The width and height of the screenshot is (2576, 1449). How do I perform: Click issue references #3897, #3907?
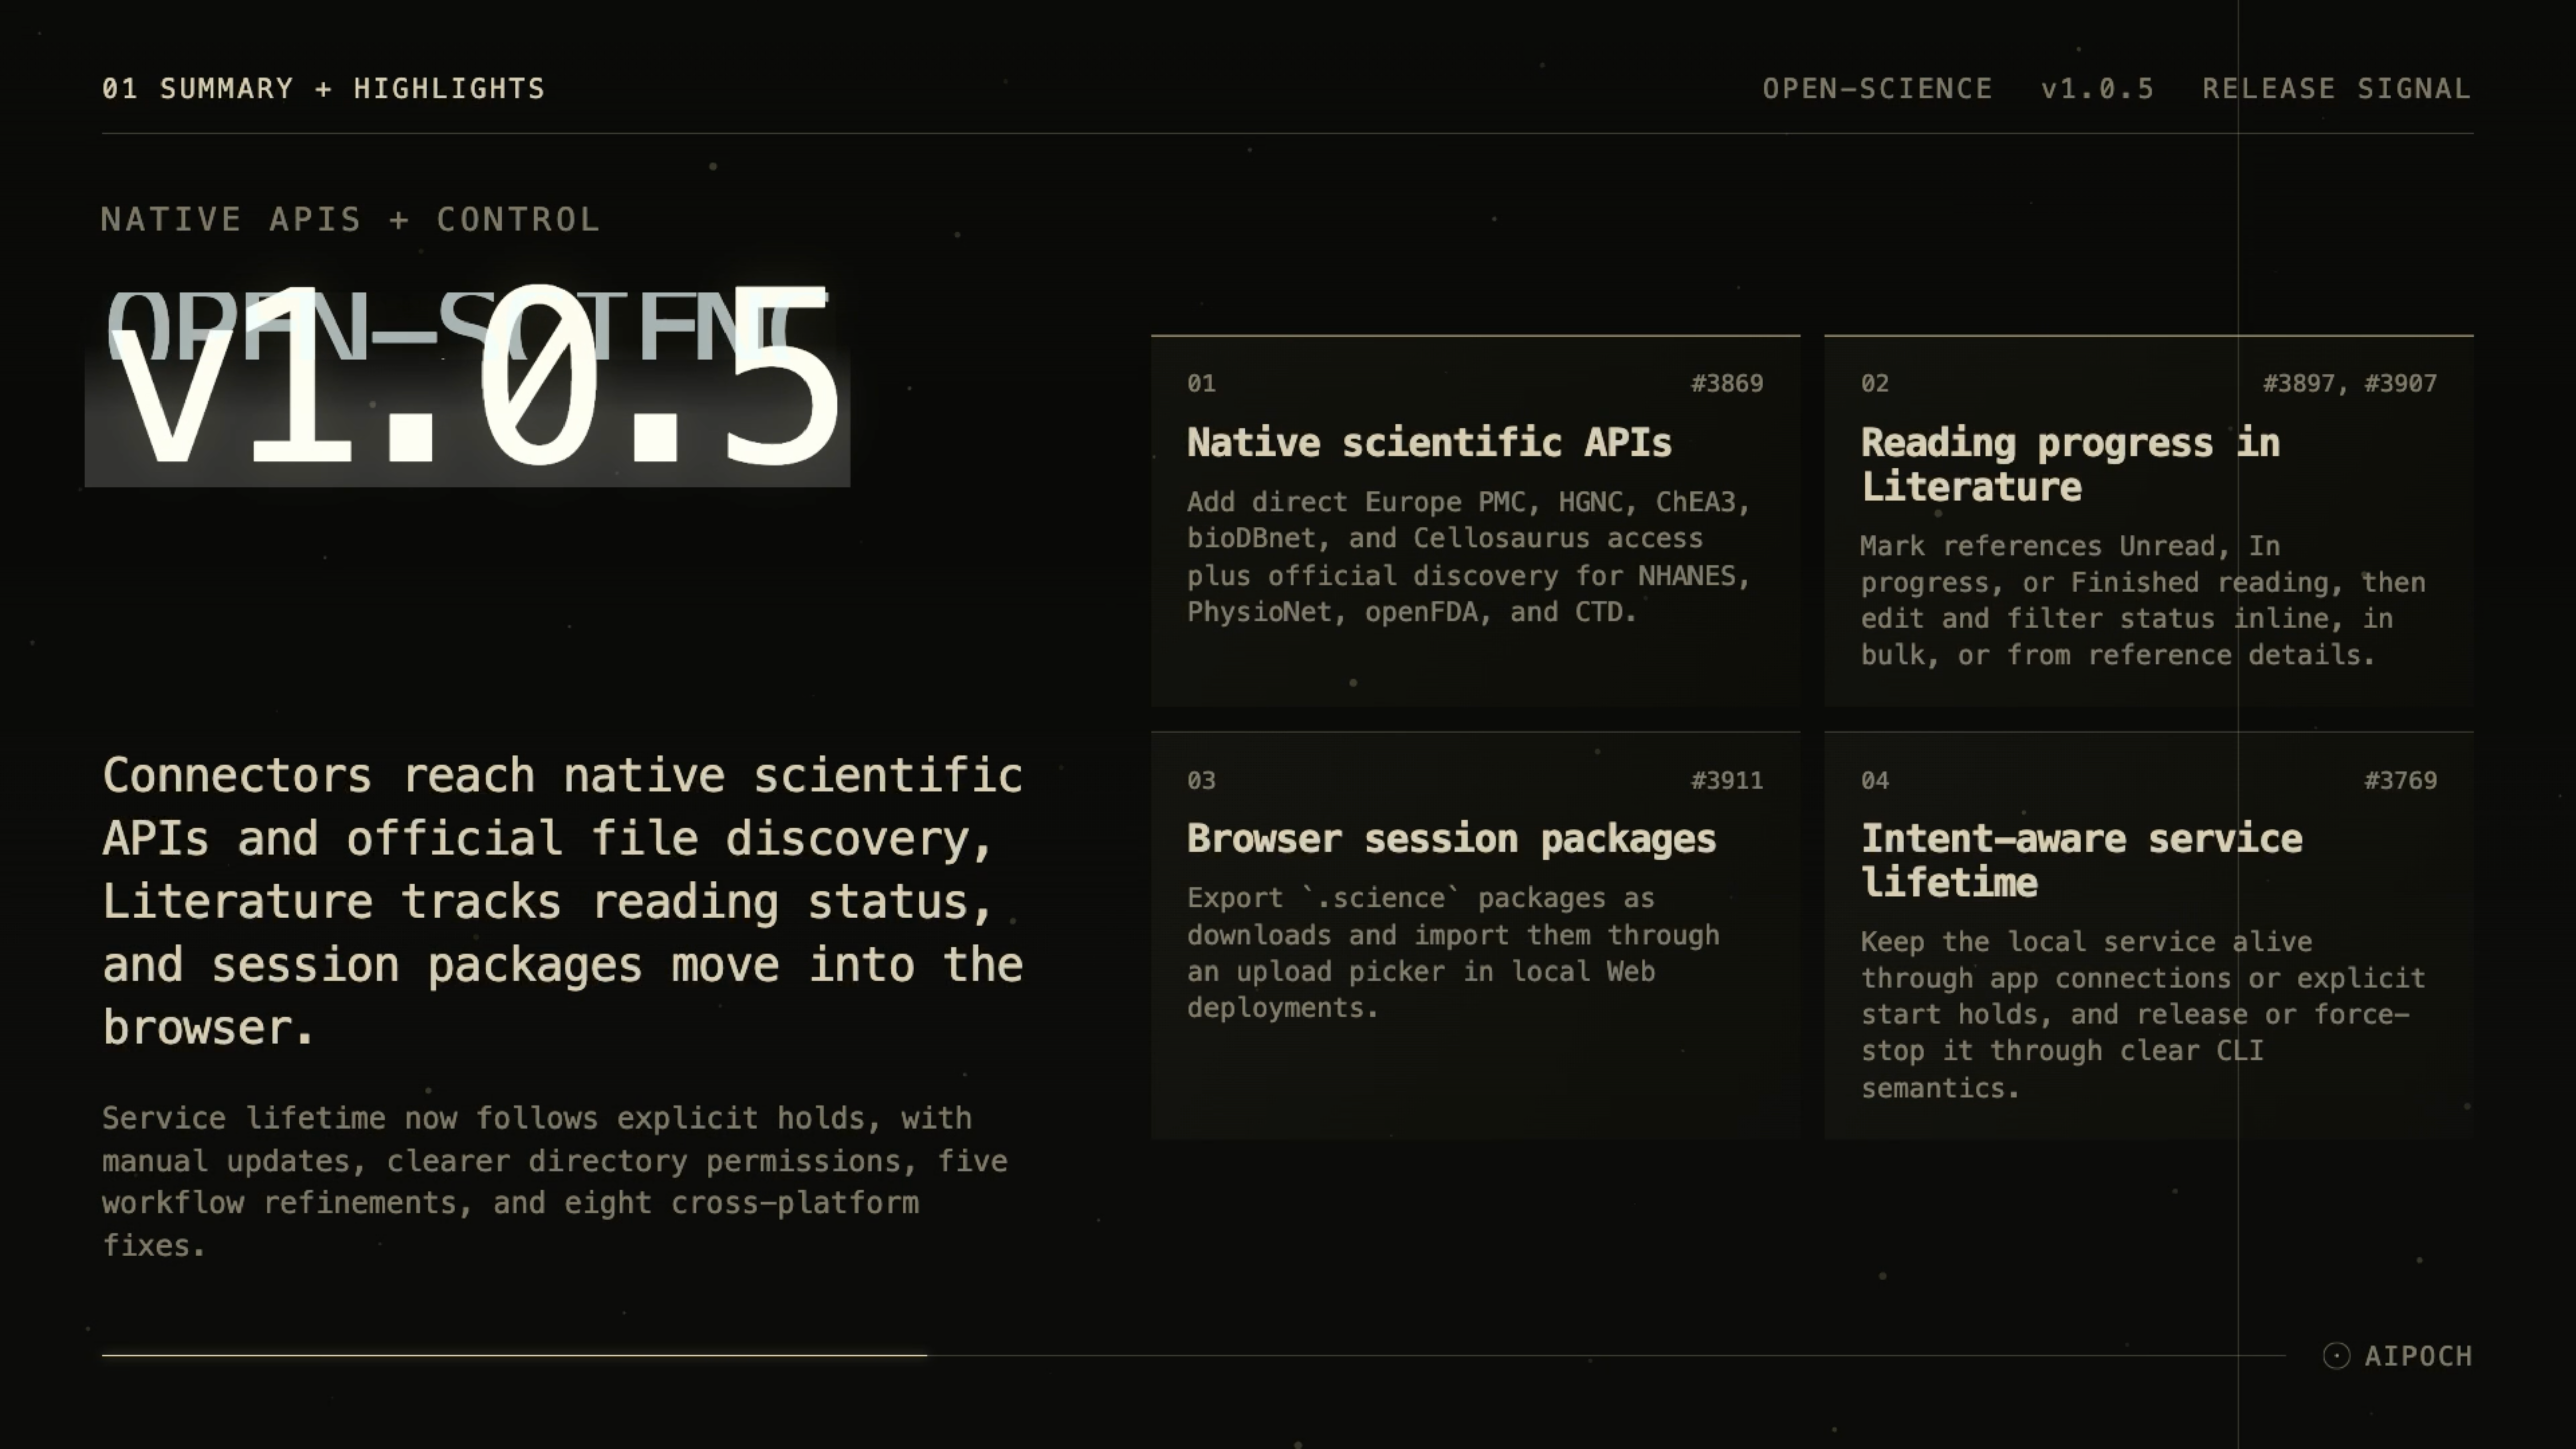[2349, 383]
